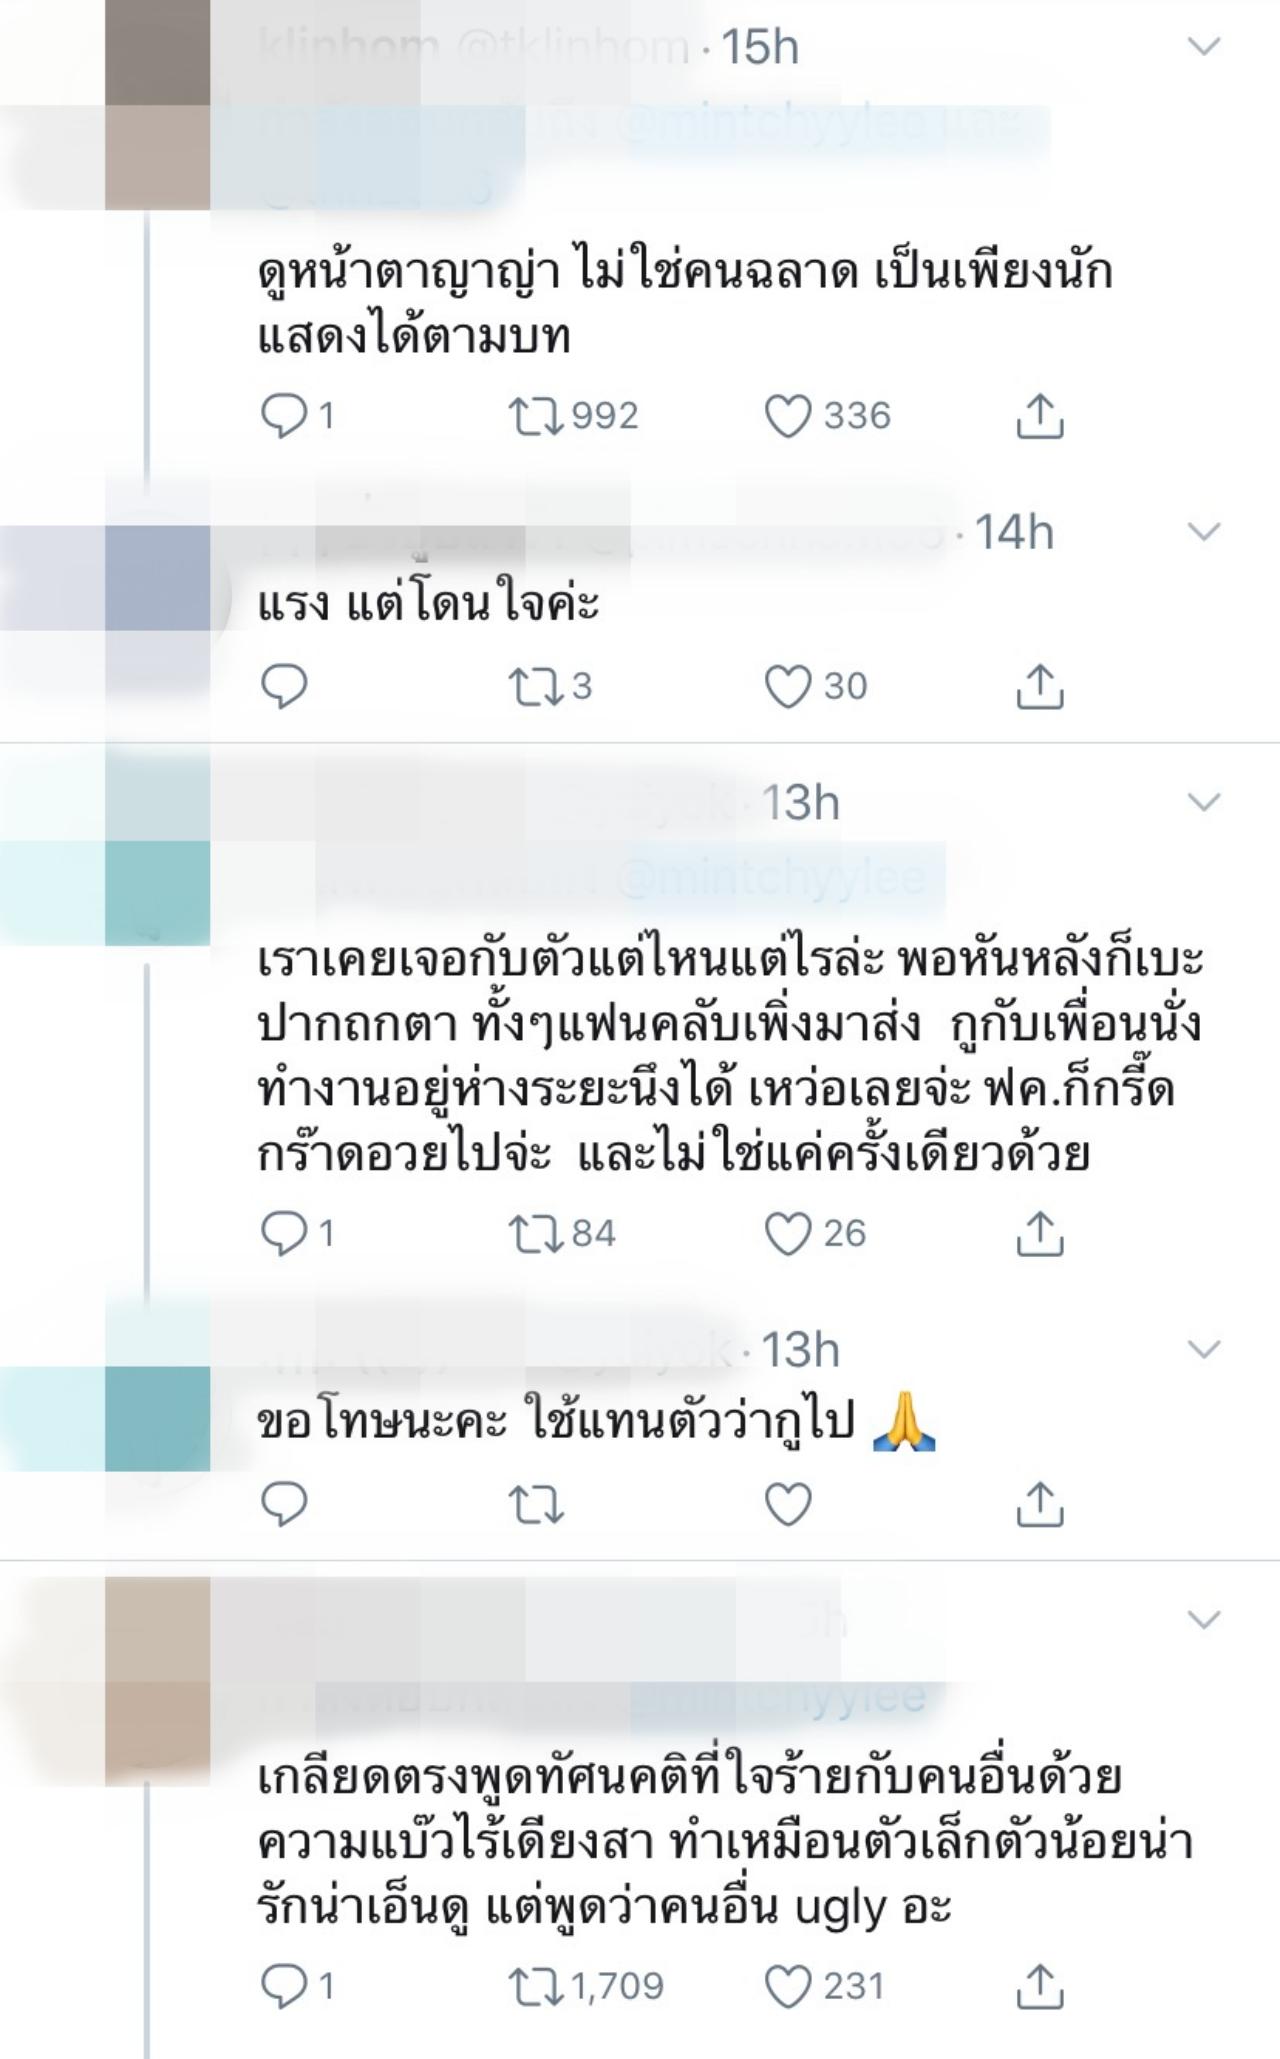This screenshot has height=2059, width=1280.
Task: Retweet the tweet with 1,709 retweets
Action: pyautogui.click(x=536, y=1987)
